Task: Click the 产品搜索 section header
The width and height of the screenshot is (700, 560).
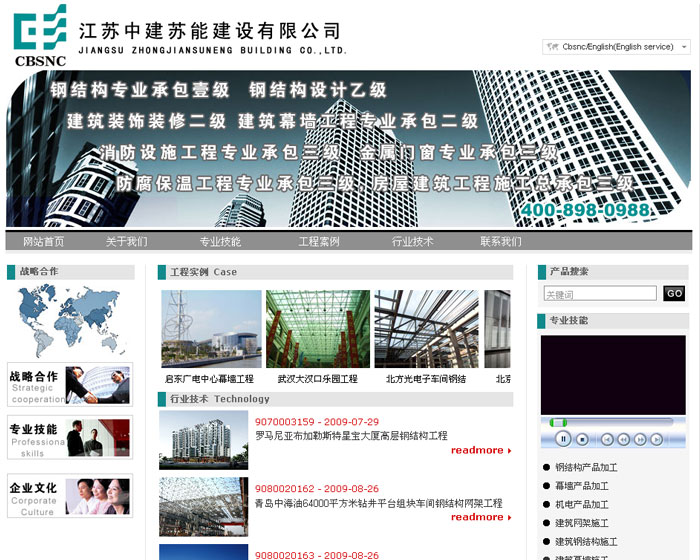Action: (x=613, y=272)
